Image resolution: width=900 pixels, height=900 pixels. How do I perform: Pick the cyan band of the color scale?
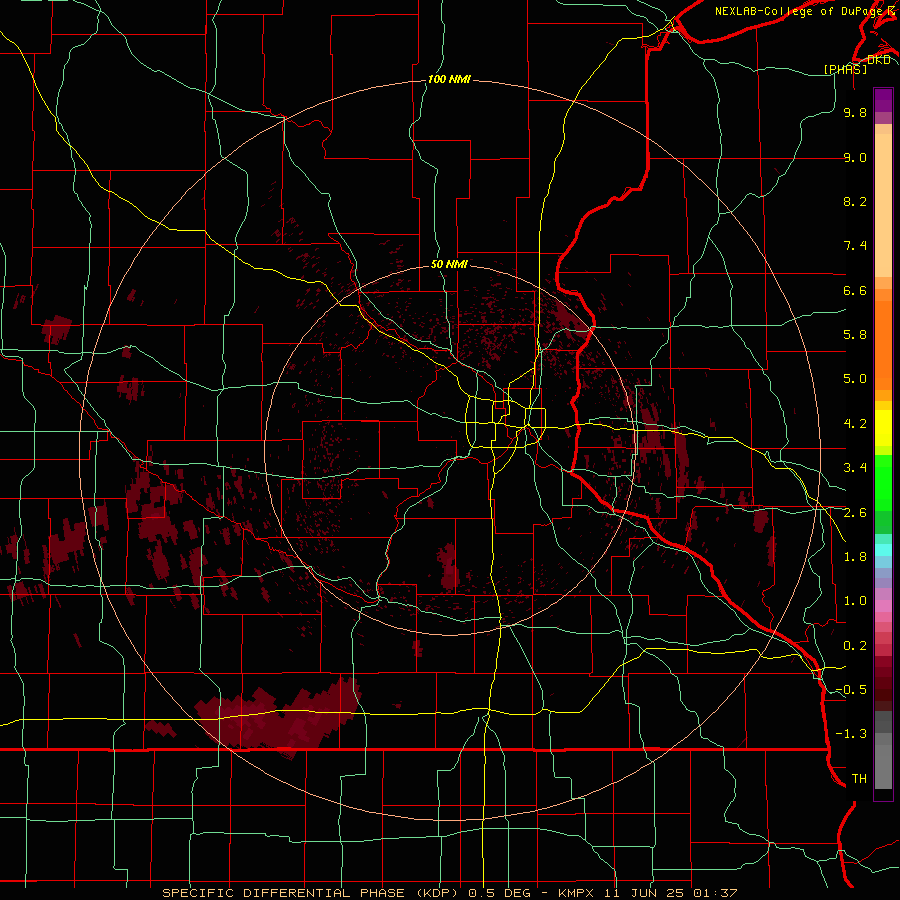click(883, 549)
